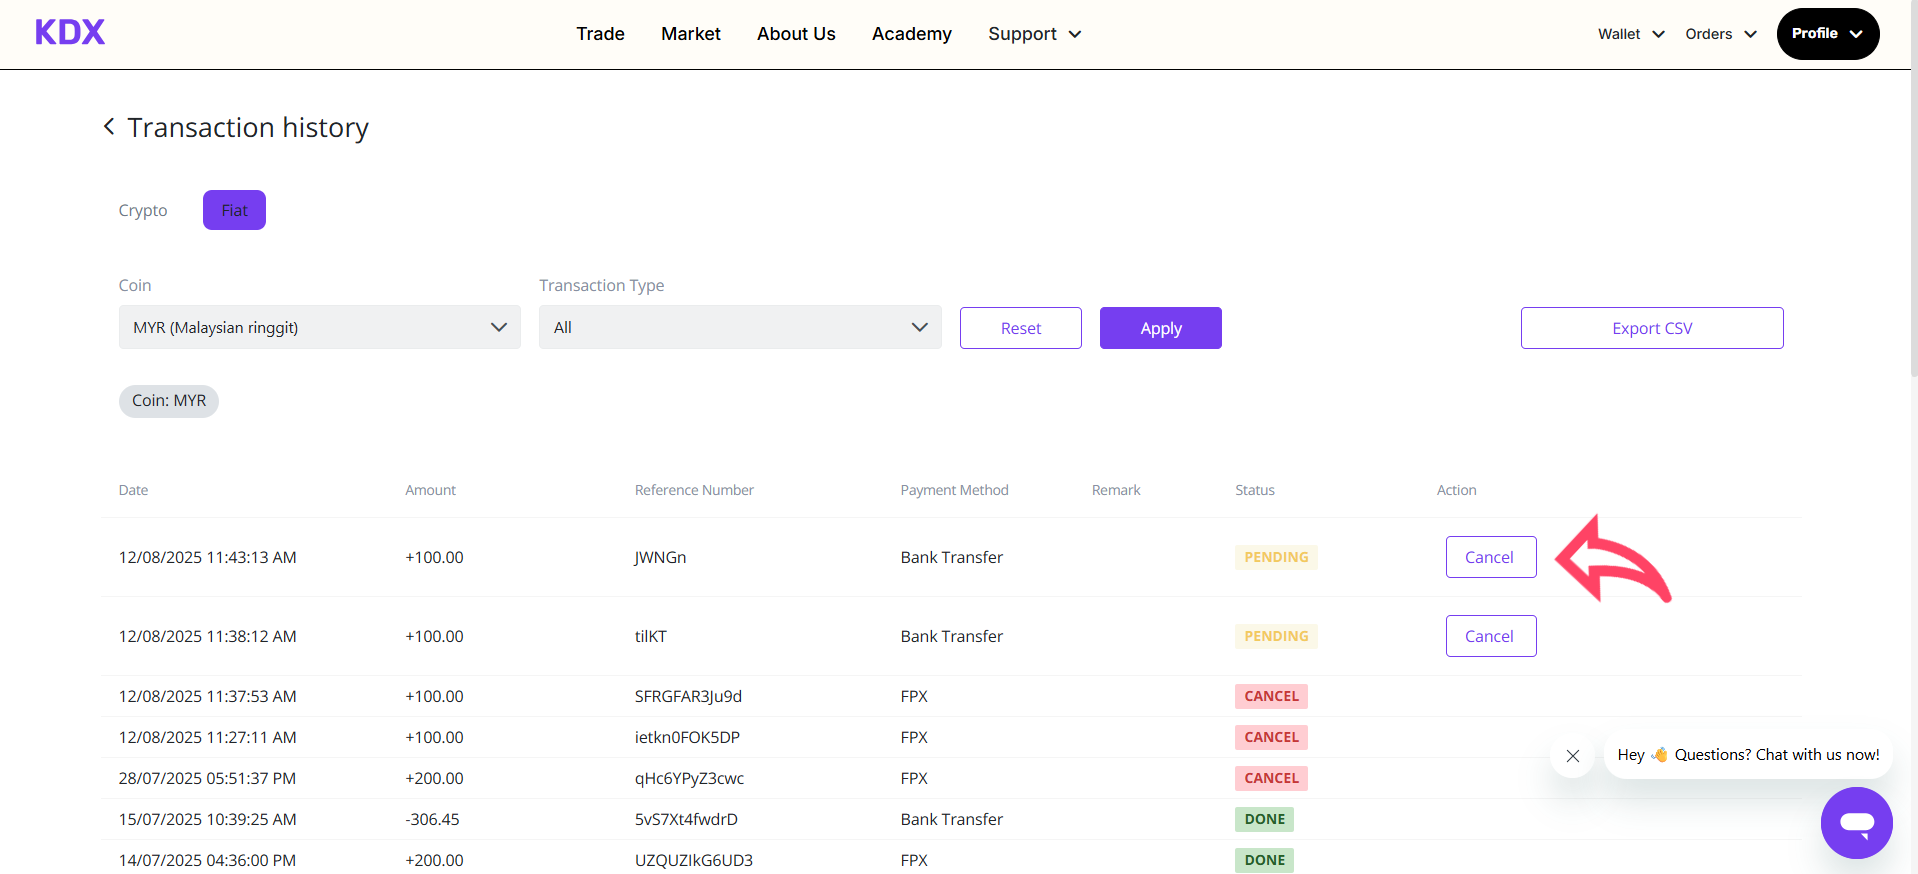Viewport: 1918px width, 874px height.
Task: Click the Date column header
Action: (x=133, y=490)
